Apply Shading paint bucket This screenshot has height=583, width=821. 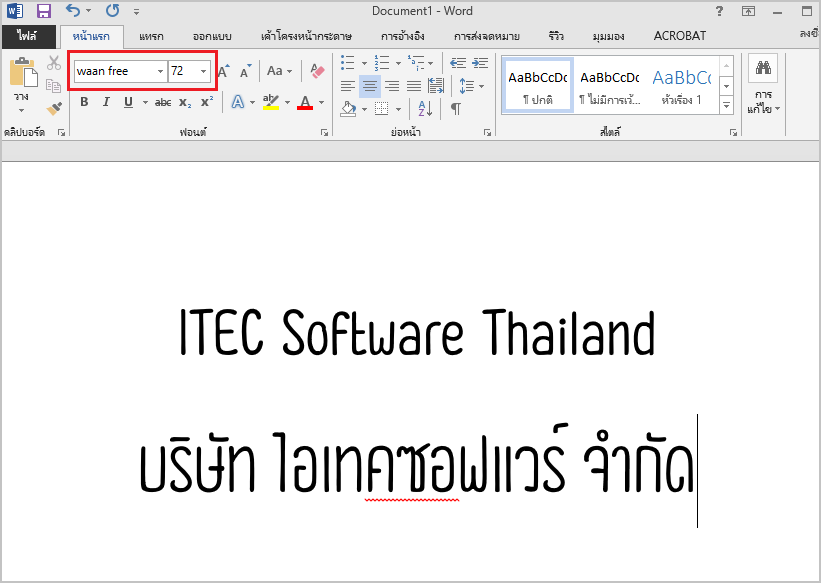pos(348,109)
